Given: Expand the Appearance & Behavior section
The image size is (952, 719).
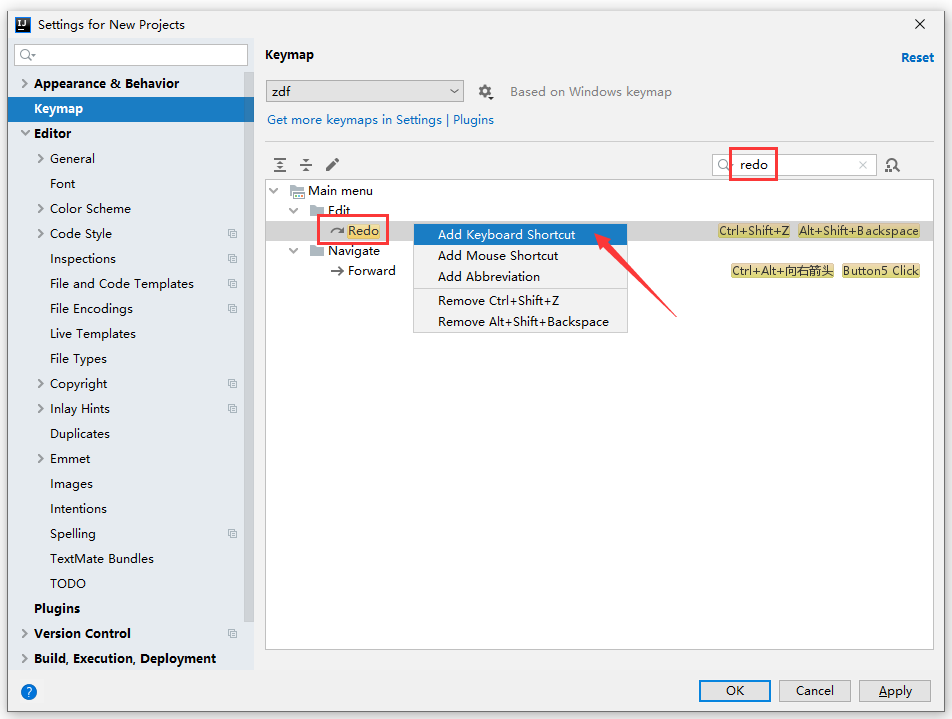Looking at the screenshot, I should tap(24, 84).
